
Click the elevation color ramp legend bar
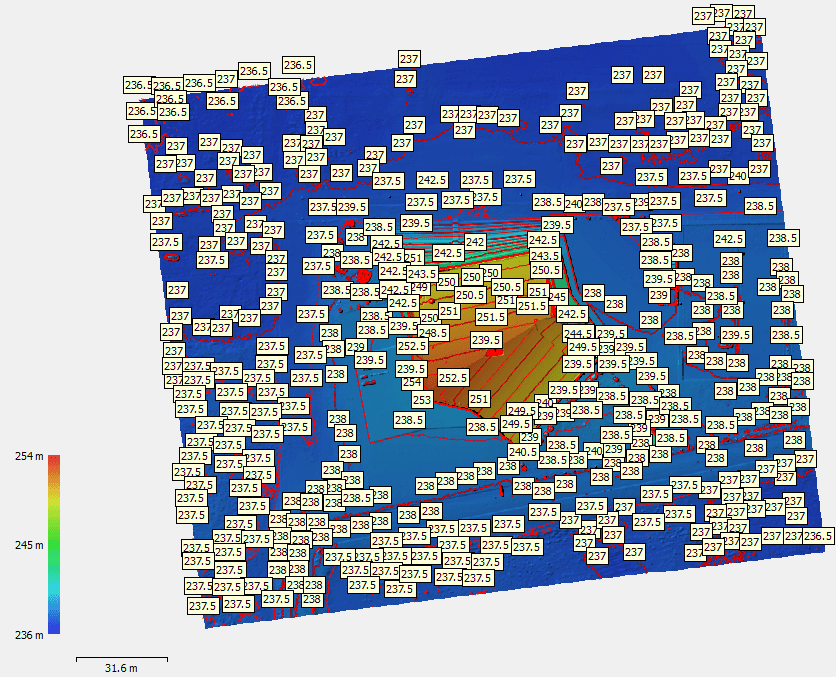click(55, 545)
